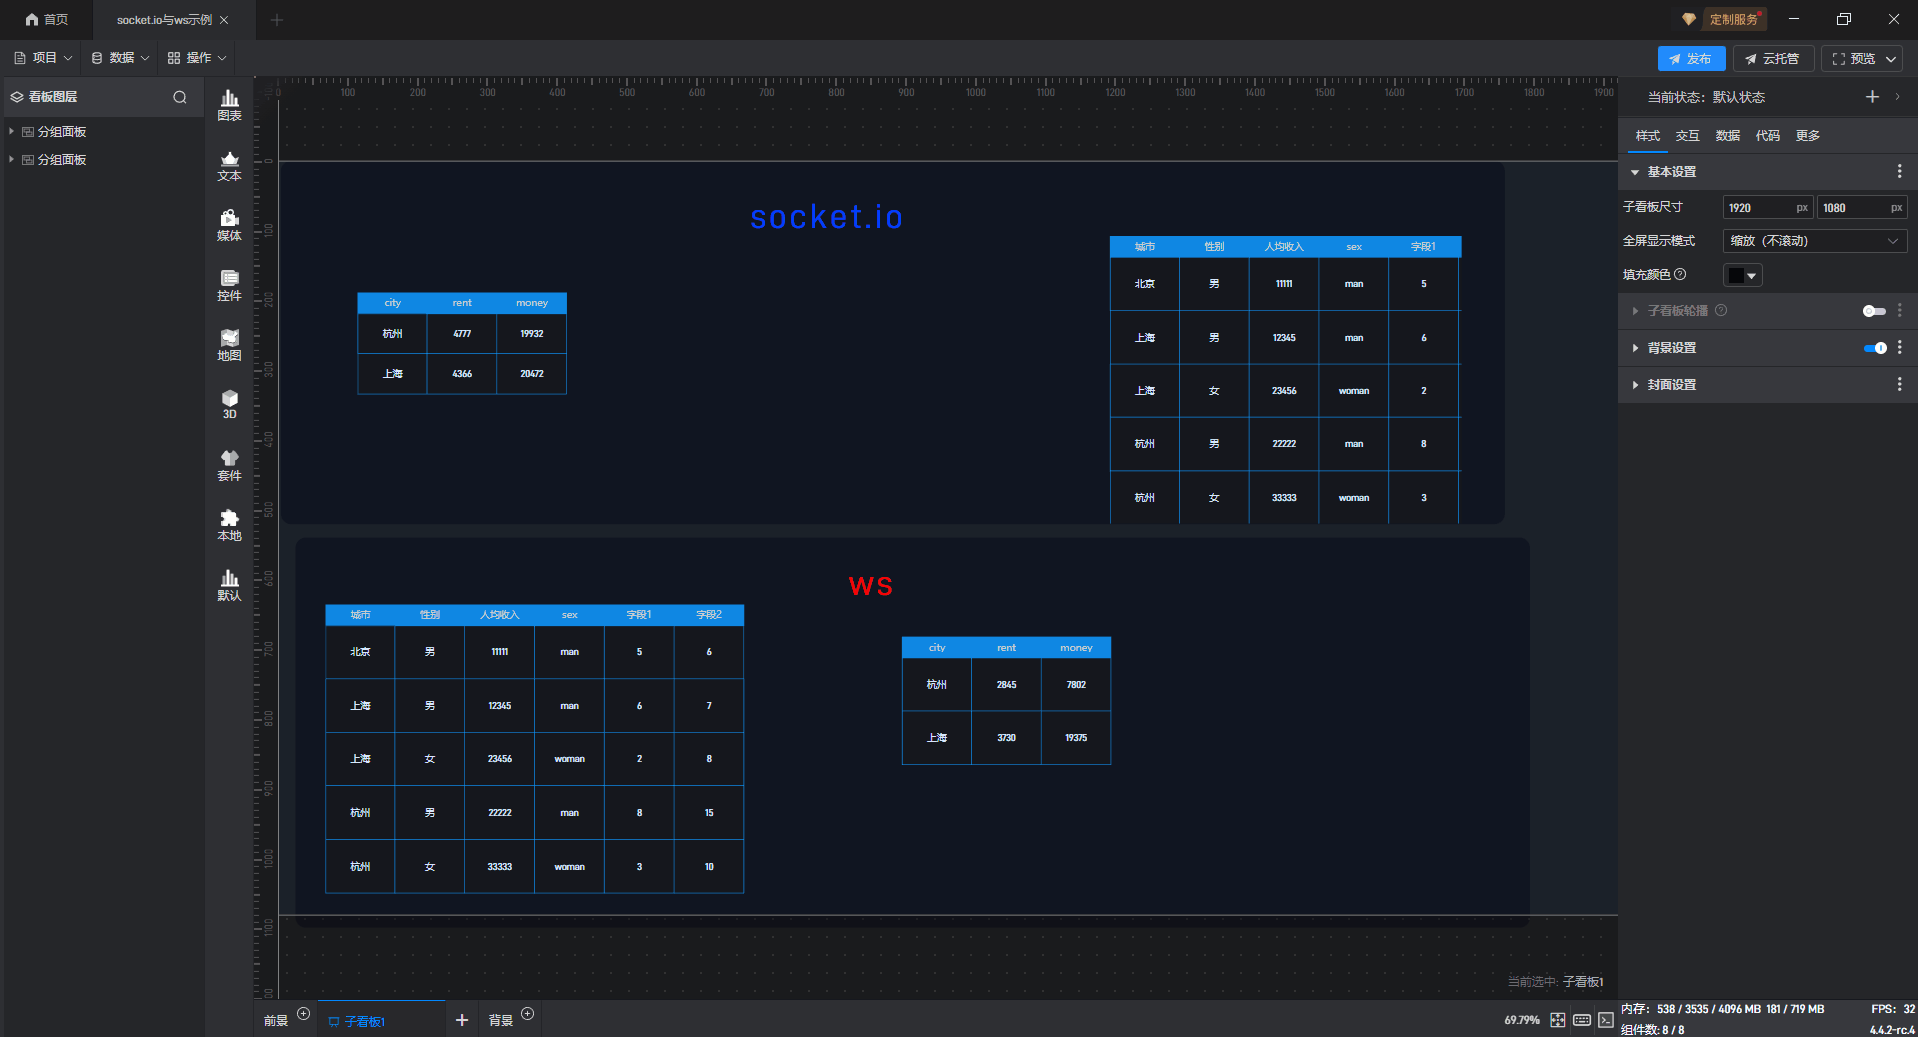Open the 全屏显示模式 dropdown

[x=1814, y=241]
